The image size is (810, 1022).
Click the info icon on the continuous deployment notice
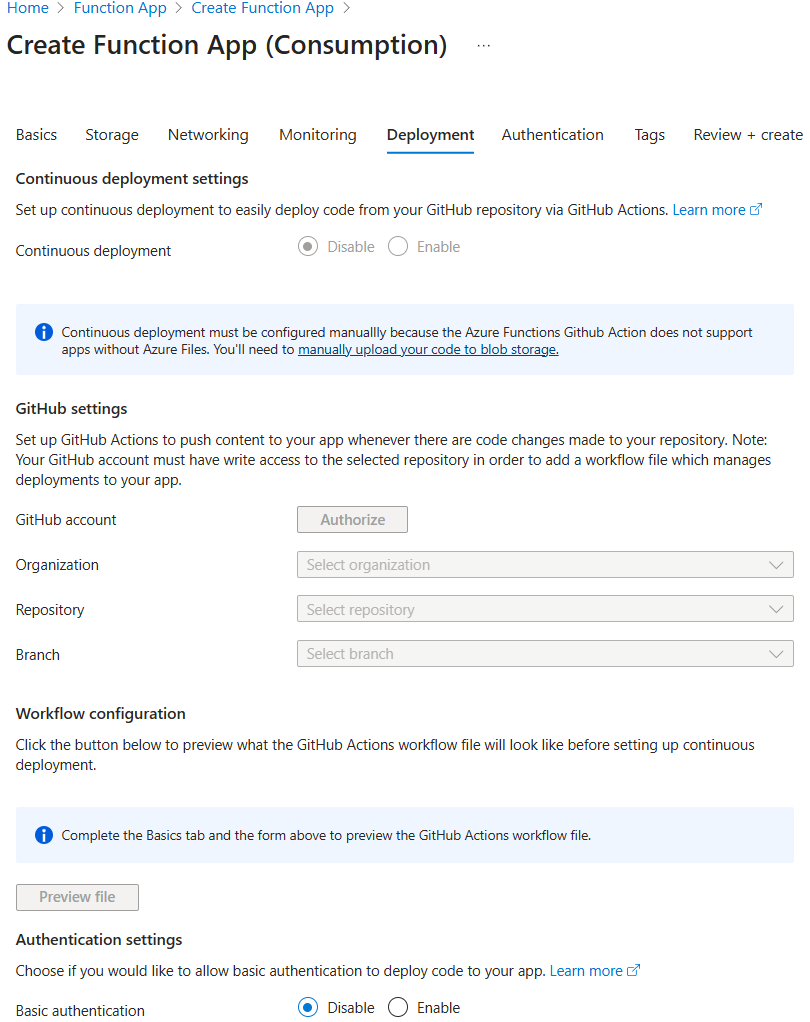pos(42,333)
